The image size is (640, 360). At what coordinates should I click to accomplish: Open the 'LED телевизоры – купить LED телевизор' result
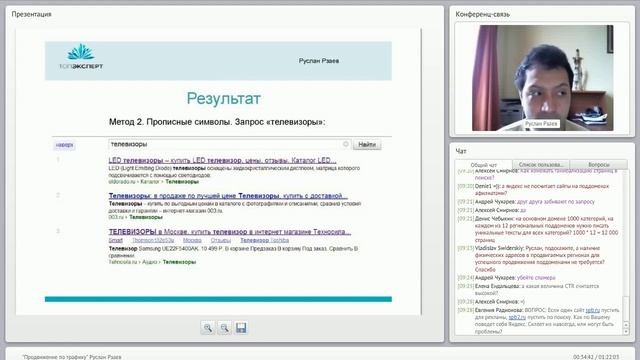pyautogui.click(x=222, y=160)
